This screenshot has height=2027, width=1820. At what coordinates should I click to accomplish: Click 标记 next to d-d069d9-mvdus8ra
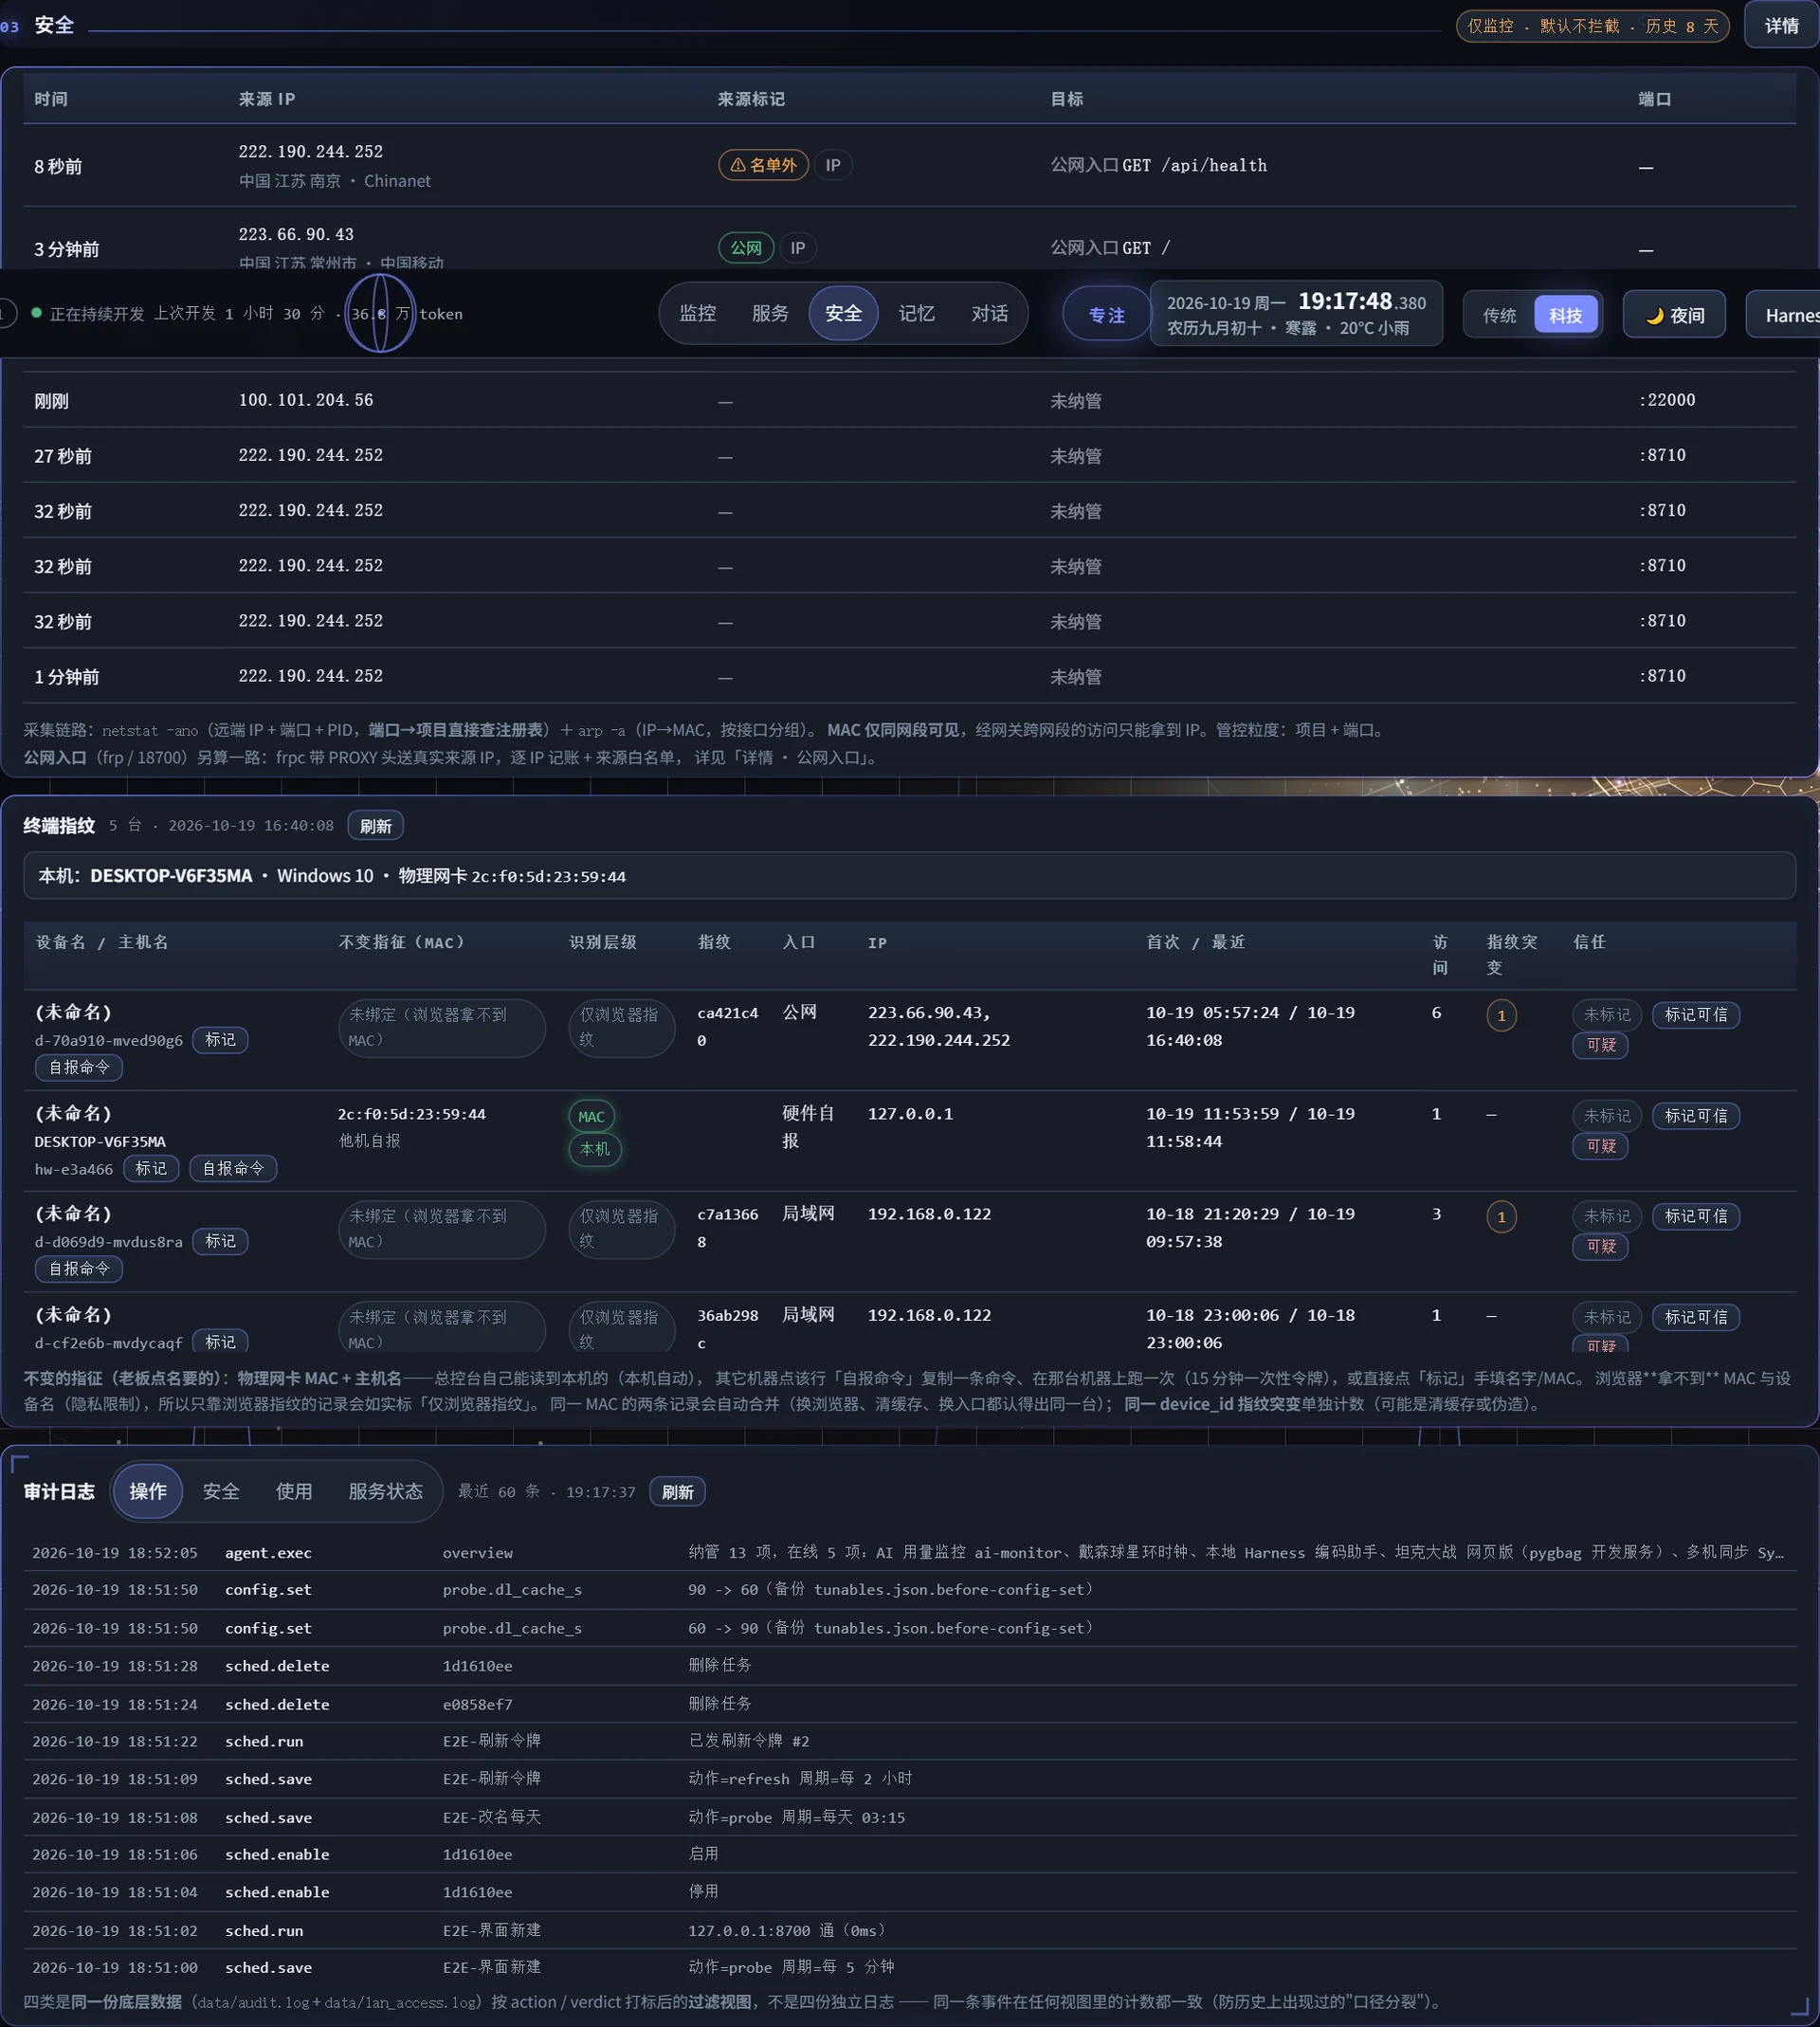(x=220, y=1242)
